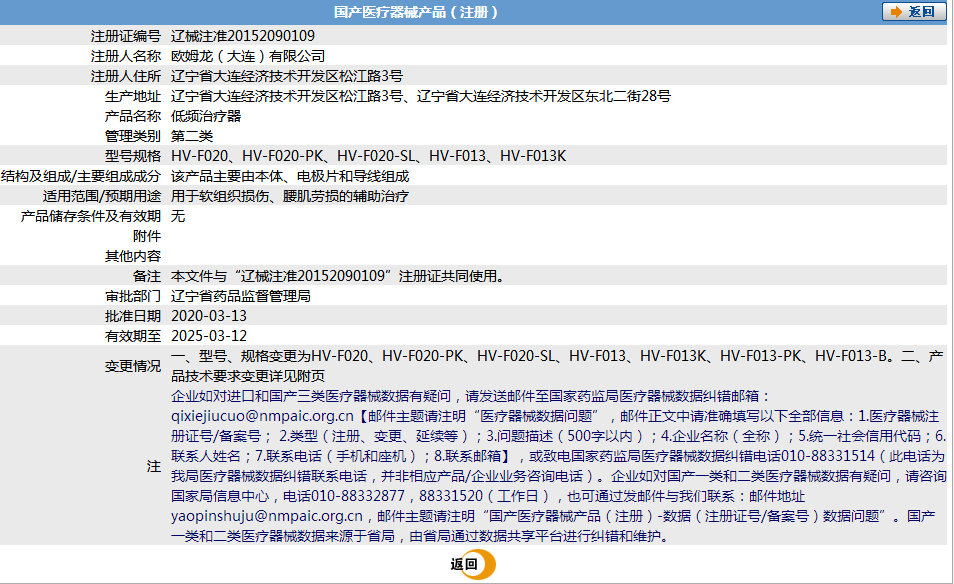The height and width of the screenshot is (584, 954).
Task: Click the label 审批部门
Action: pos(133,296)
